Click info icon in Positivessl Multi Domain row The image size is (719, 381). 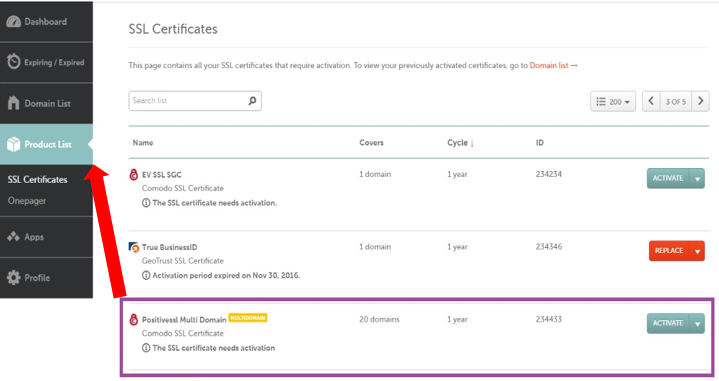coord(146,348)
